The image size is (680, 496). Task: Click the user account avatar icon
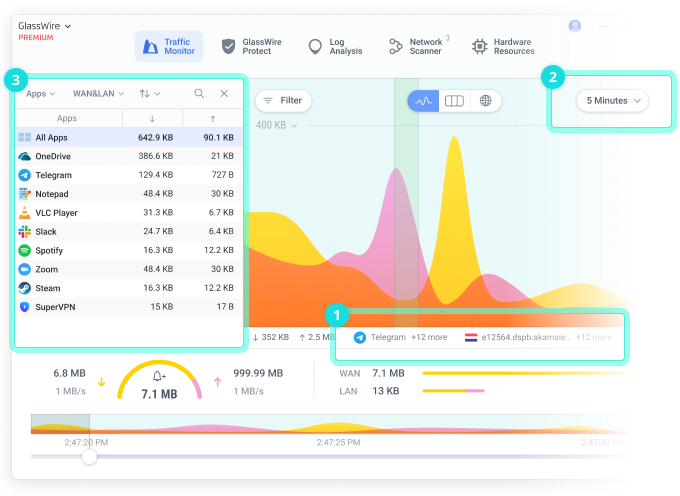pos(575,26)
